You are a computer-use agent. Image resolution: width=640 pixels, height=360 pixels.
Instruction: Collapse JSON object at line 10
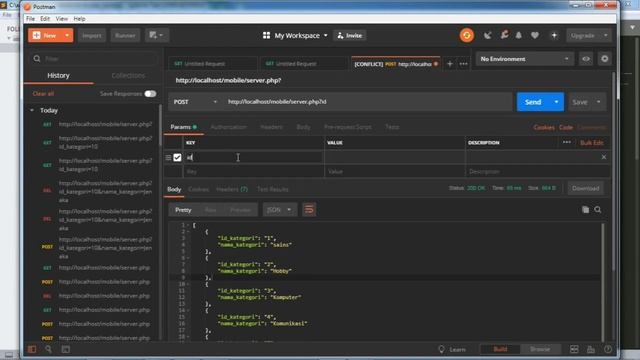click(188, 284)
